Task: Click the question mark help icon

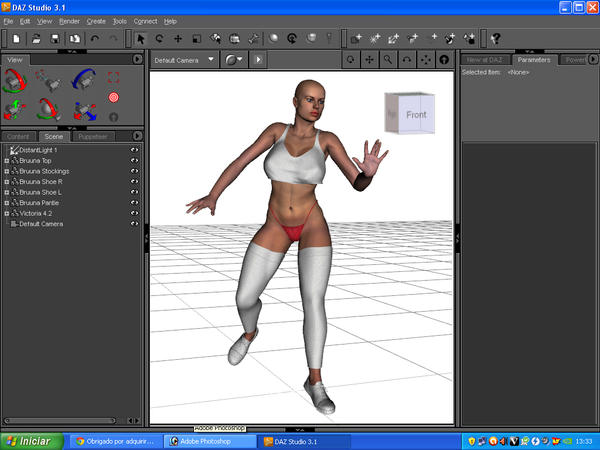Action: [496, 39]
